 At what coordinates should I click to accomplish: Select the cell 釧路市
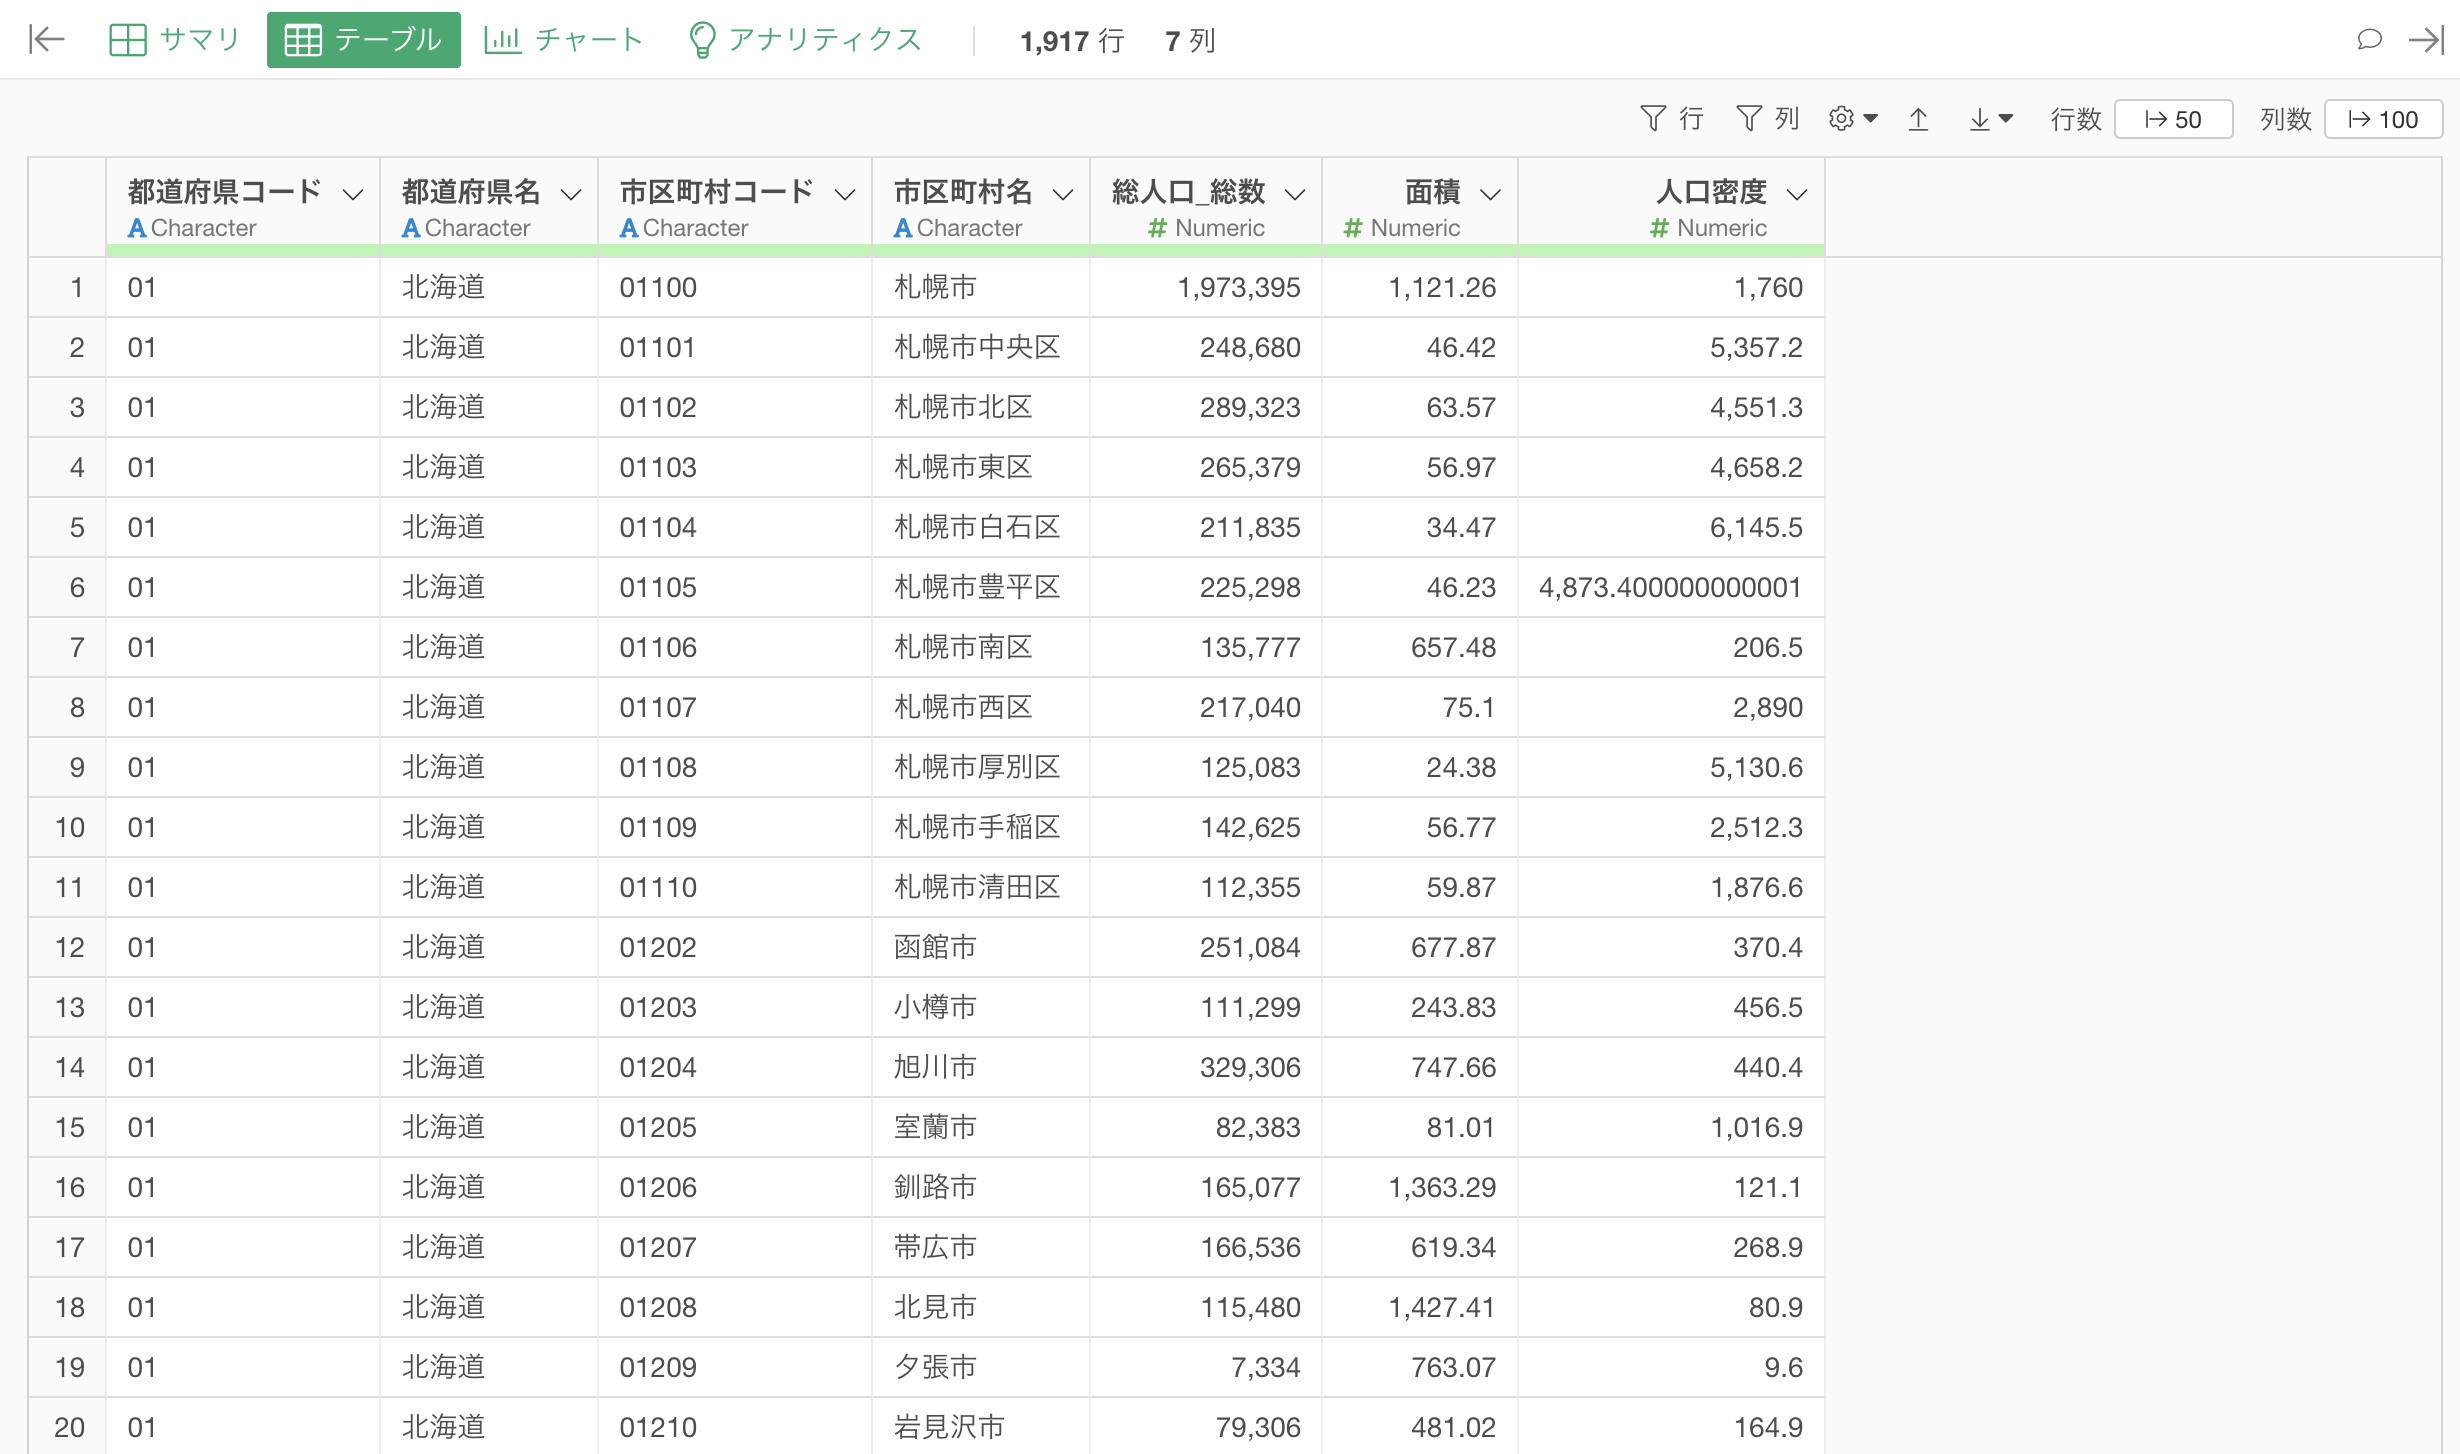[x=981, y=1187]
